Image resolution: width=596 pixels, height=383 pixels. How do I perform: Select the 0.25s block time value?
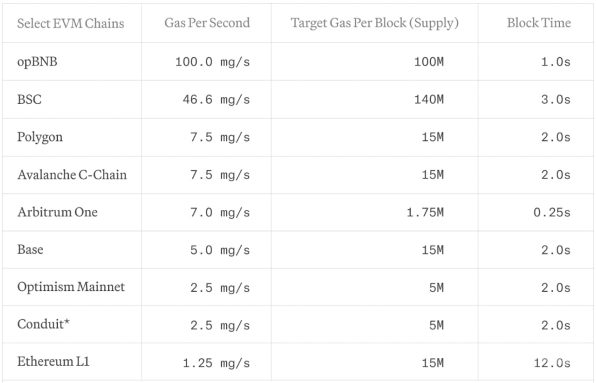[x=552, y=212]
